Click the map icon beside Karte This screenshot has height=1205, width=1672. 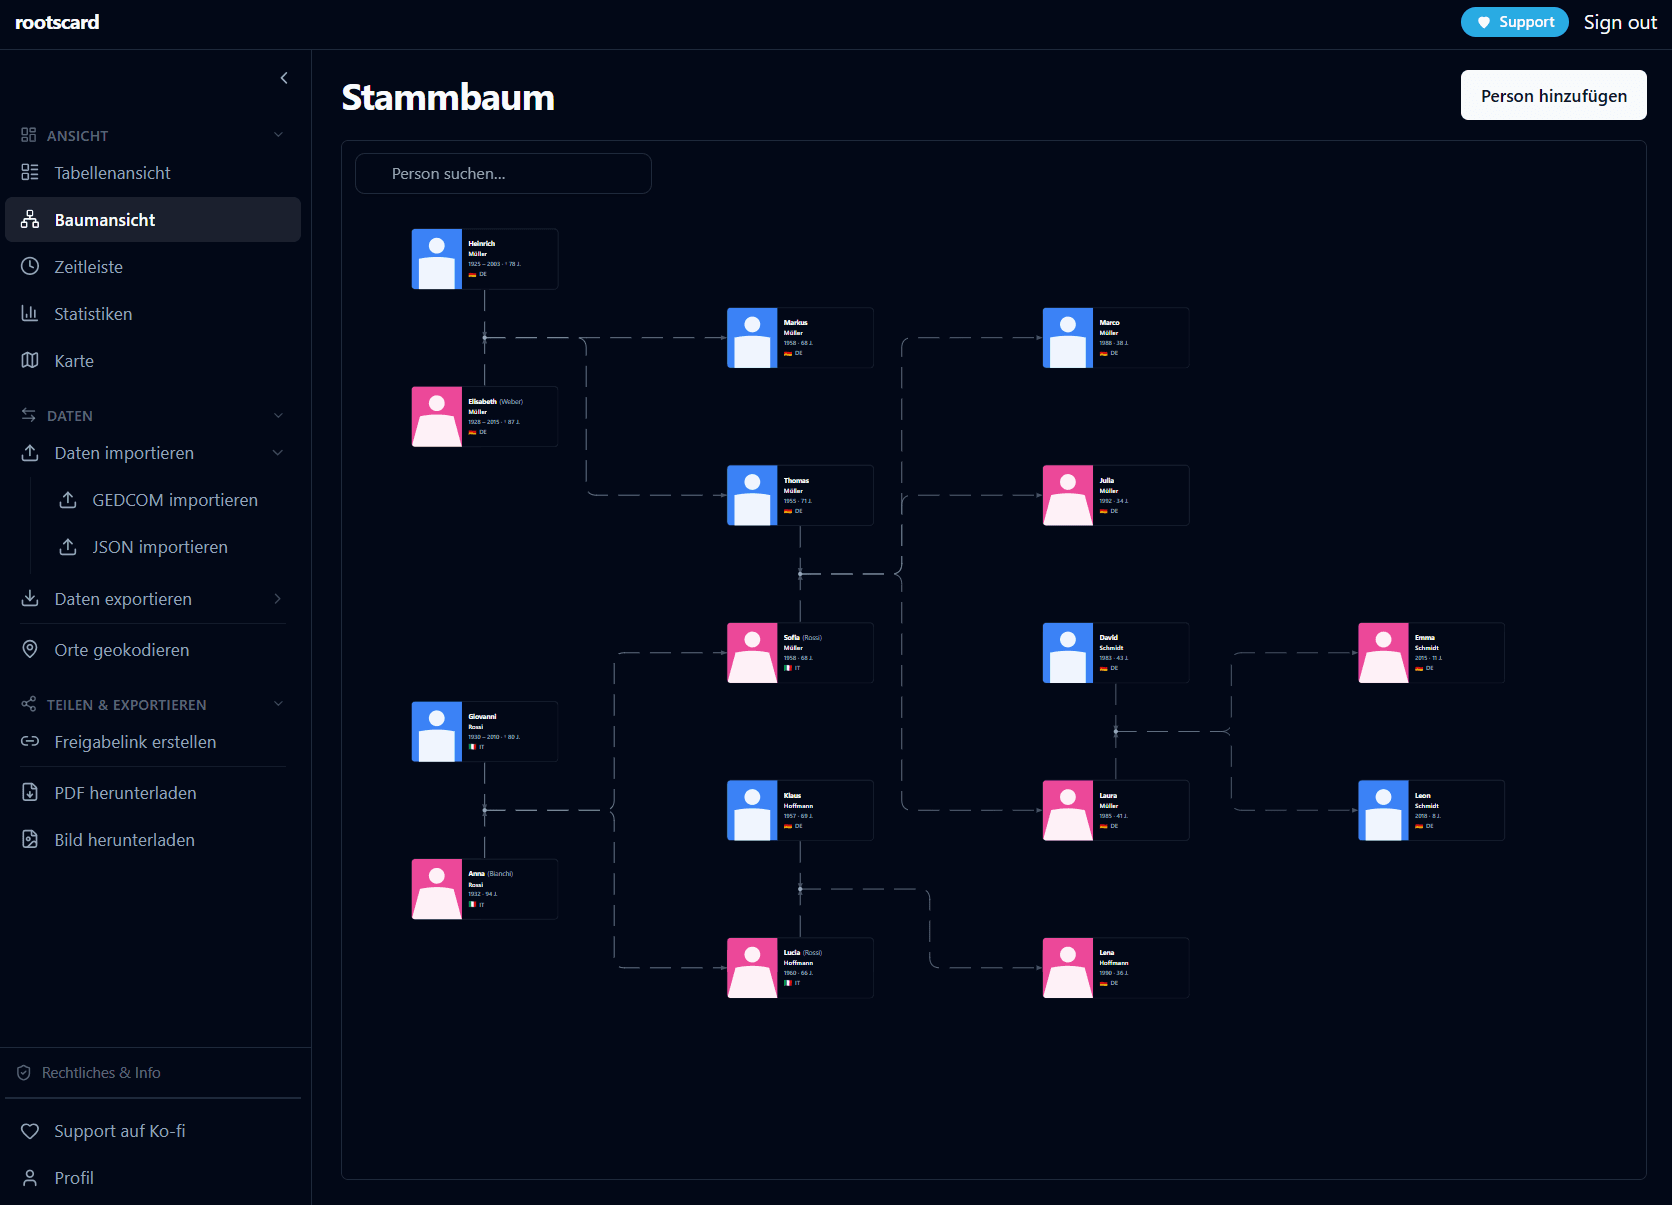tap(30, 360)
